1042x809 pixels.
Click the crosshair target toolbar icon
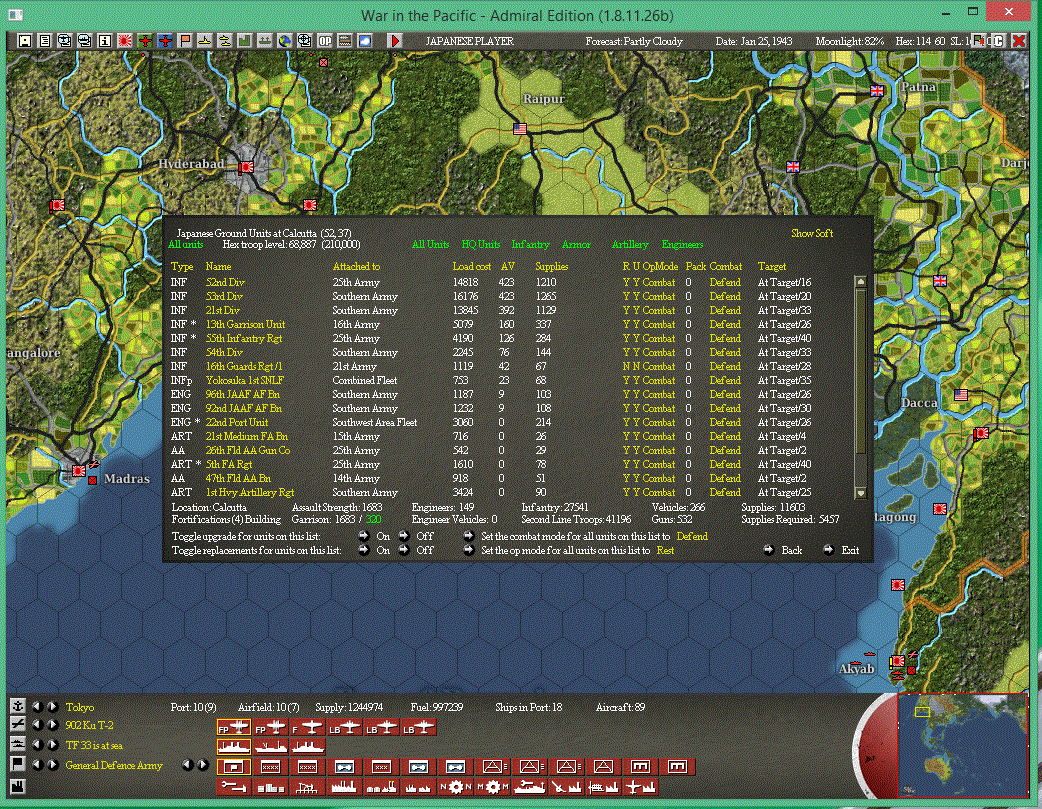(x=304, y=41)
